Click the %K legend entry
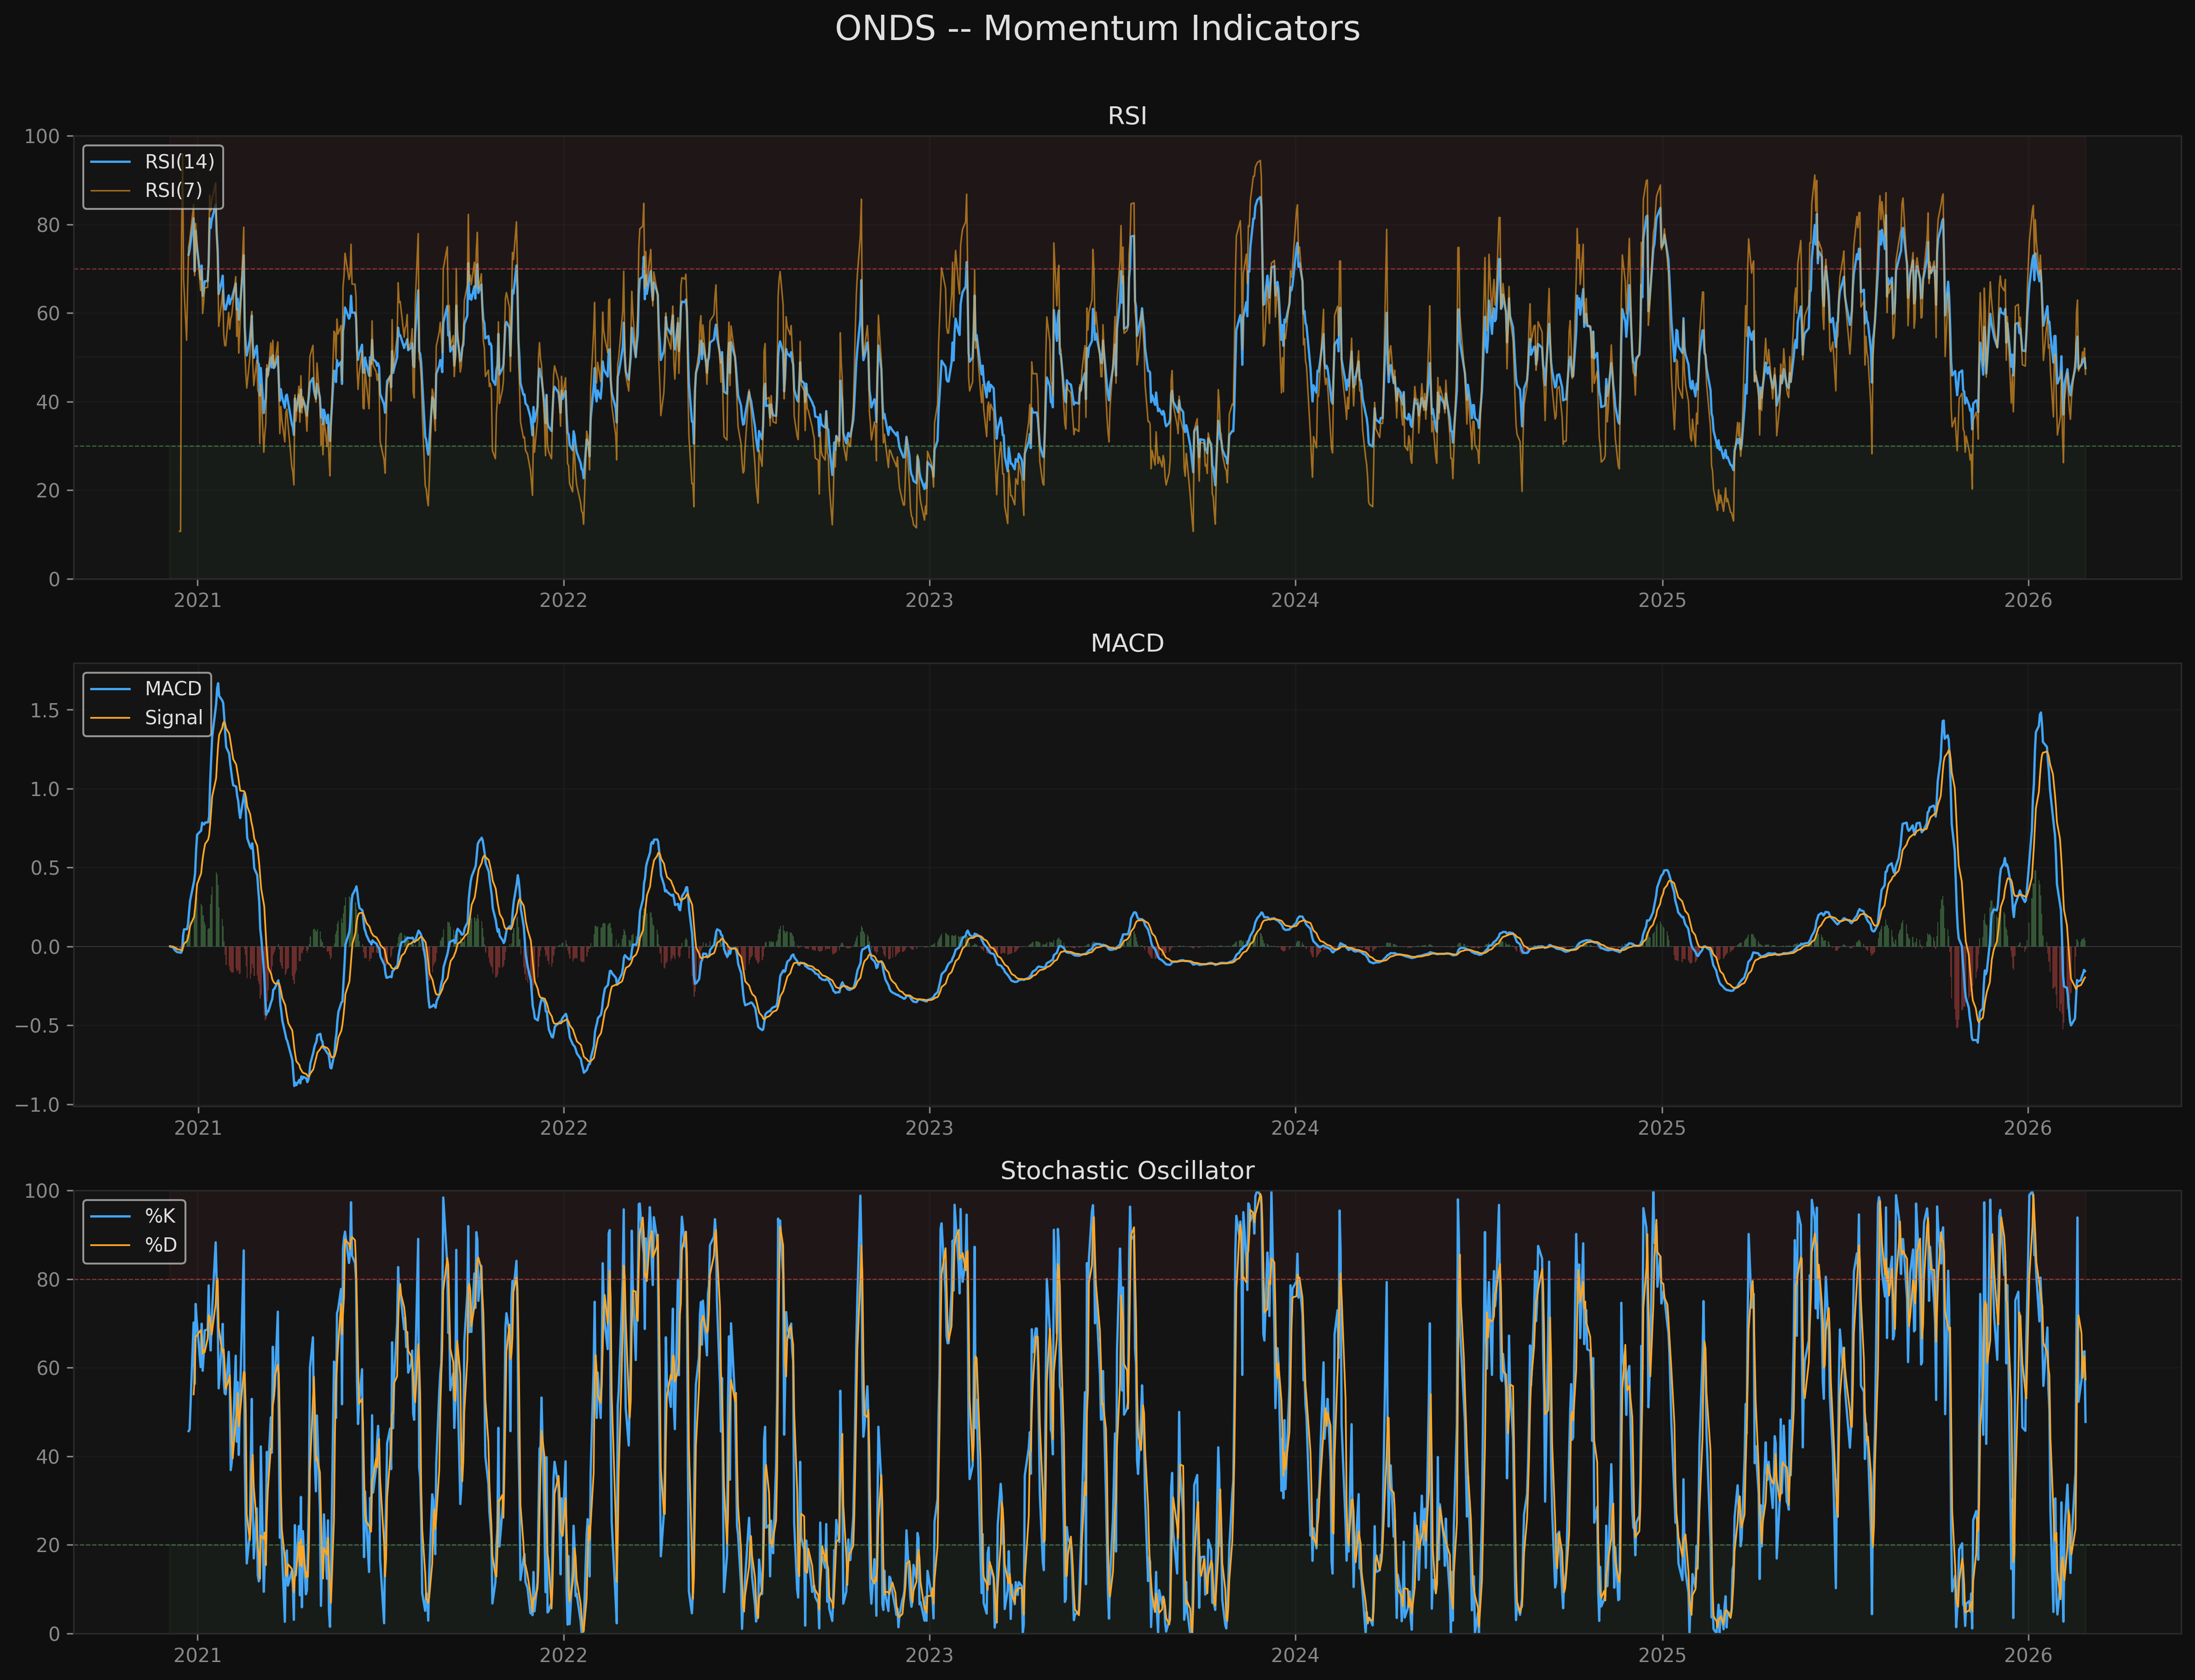The image size is (2195, 1680). [160, 1216]
